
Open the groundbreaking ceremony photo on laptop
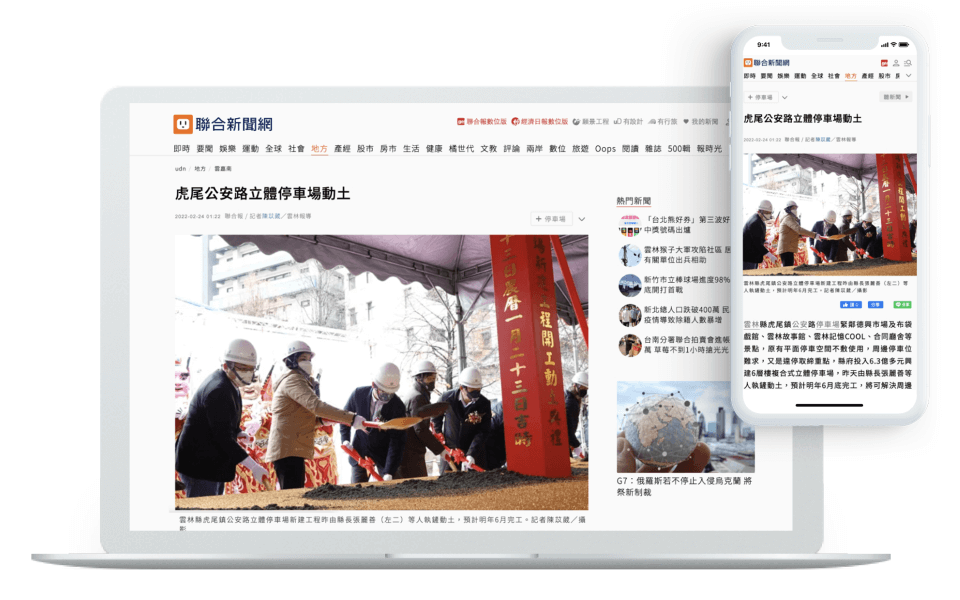381,372
